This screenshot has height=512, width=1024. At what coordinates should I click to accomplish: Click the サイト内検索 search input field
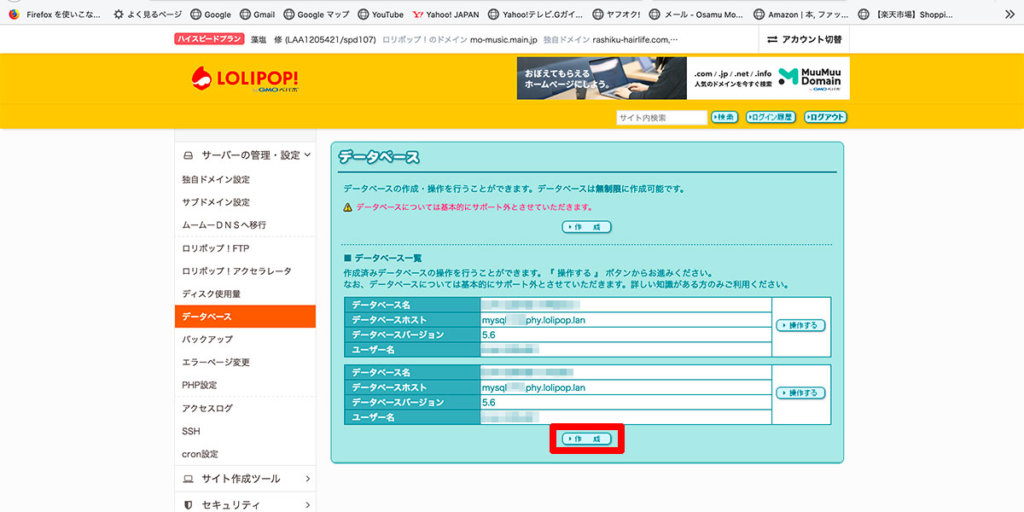tap(661, 117)
